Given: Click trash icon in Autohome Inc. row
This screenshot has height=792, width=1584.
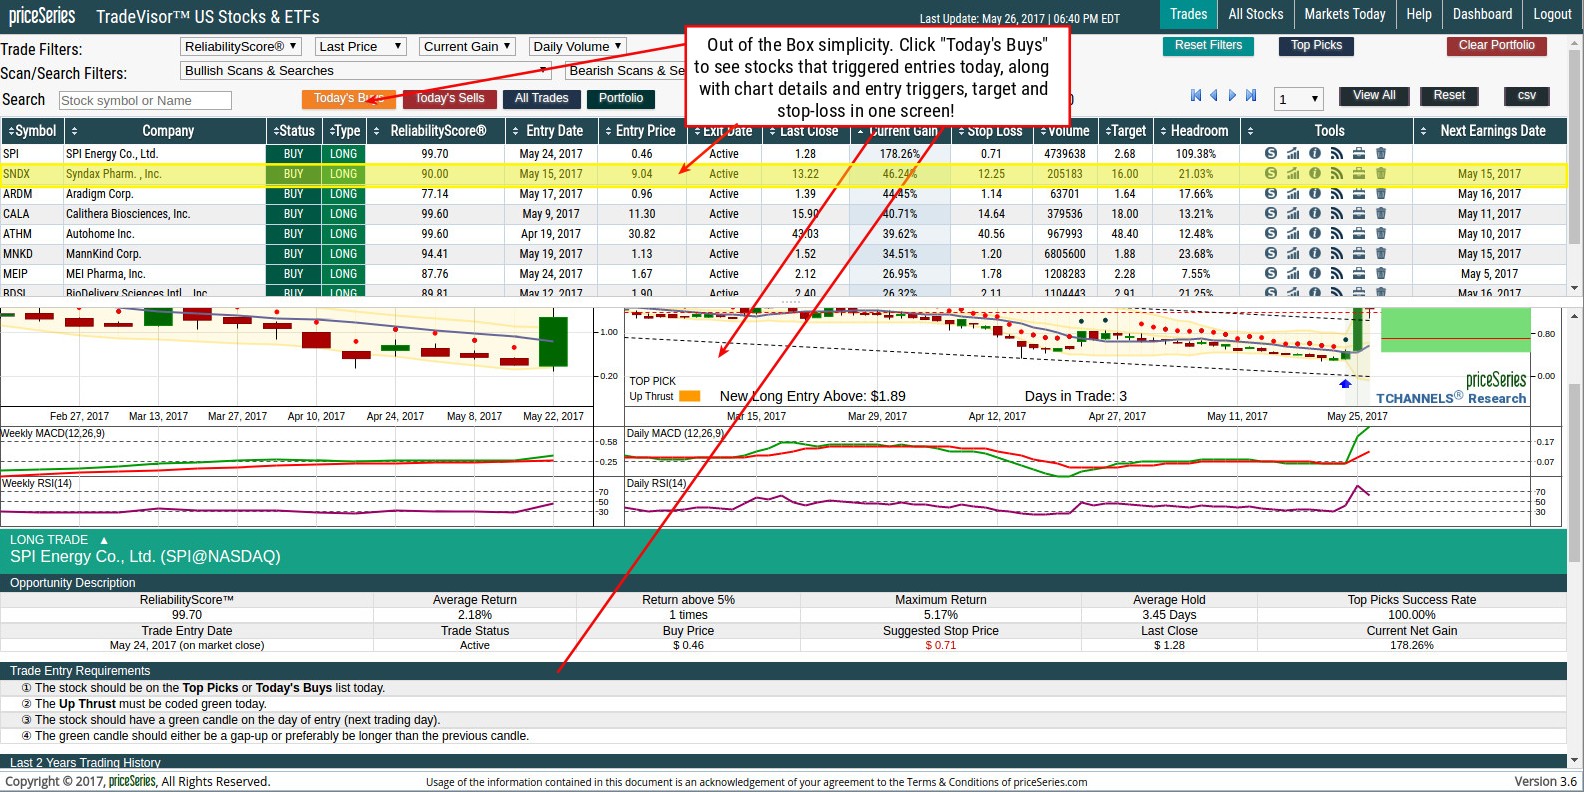Looking at the screenshot, I should coord(1381,233).
